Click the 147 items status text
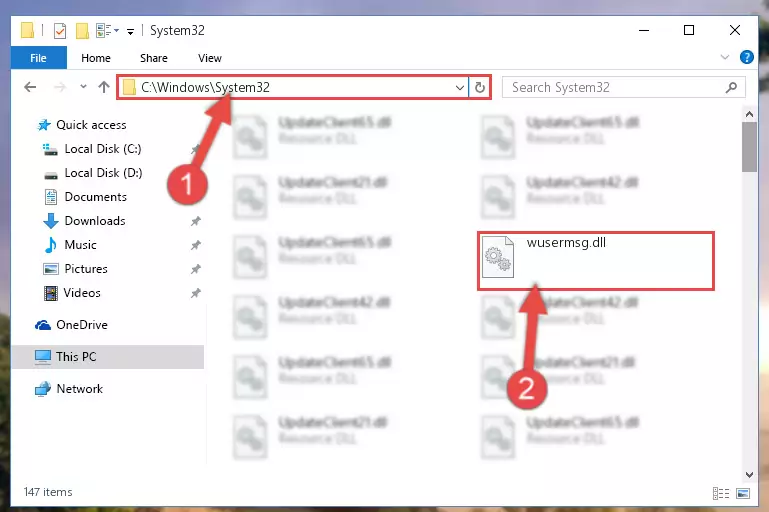This screenshot has width=769, height=512. (x=48, y=492)
